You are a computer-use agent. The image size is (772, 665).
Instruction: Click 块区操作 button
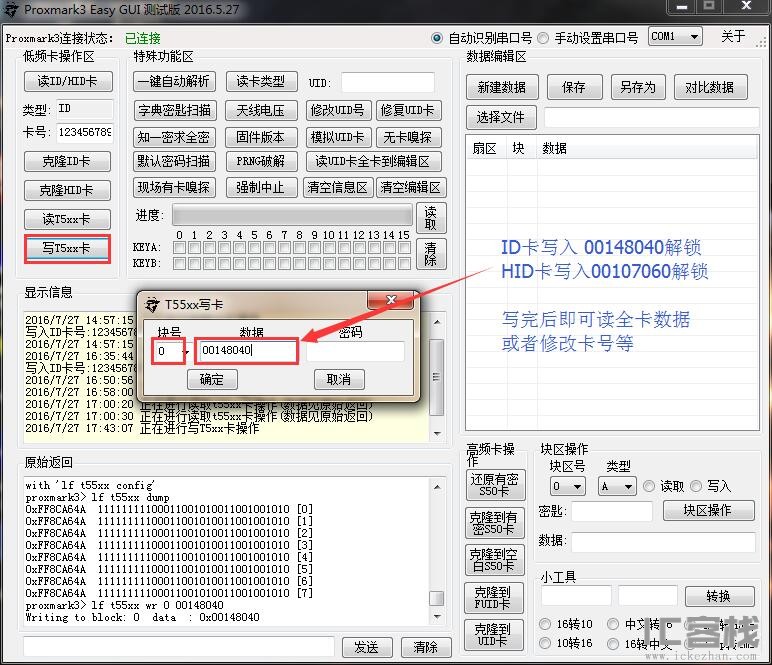click(x=708, y=510)
